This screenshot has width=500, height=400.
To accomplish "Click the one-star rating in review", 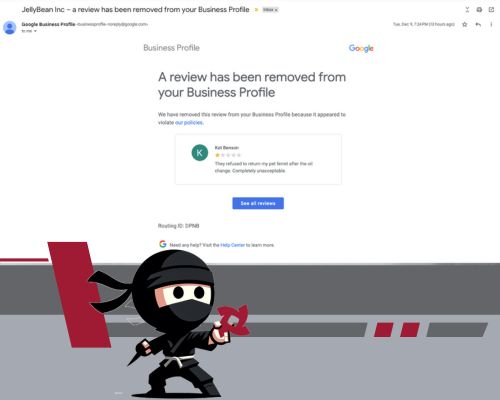I will click(228, 155).
